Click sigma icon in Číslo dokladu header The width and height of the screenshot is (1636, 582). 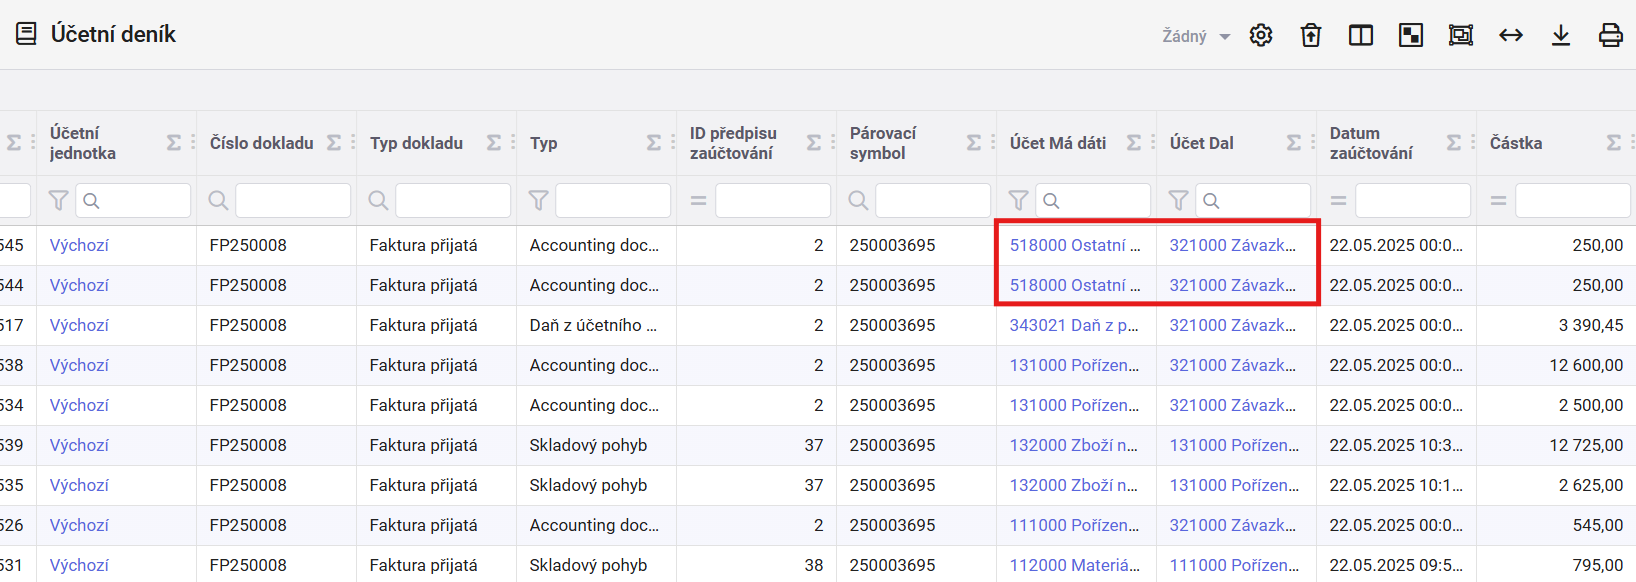pyautogui.click(x=334, y=143)
